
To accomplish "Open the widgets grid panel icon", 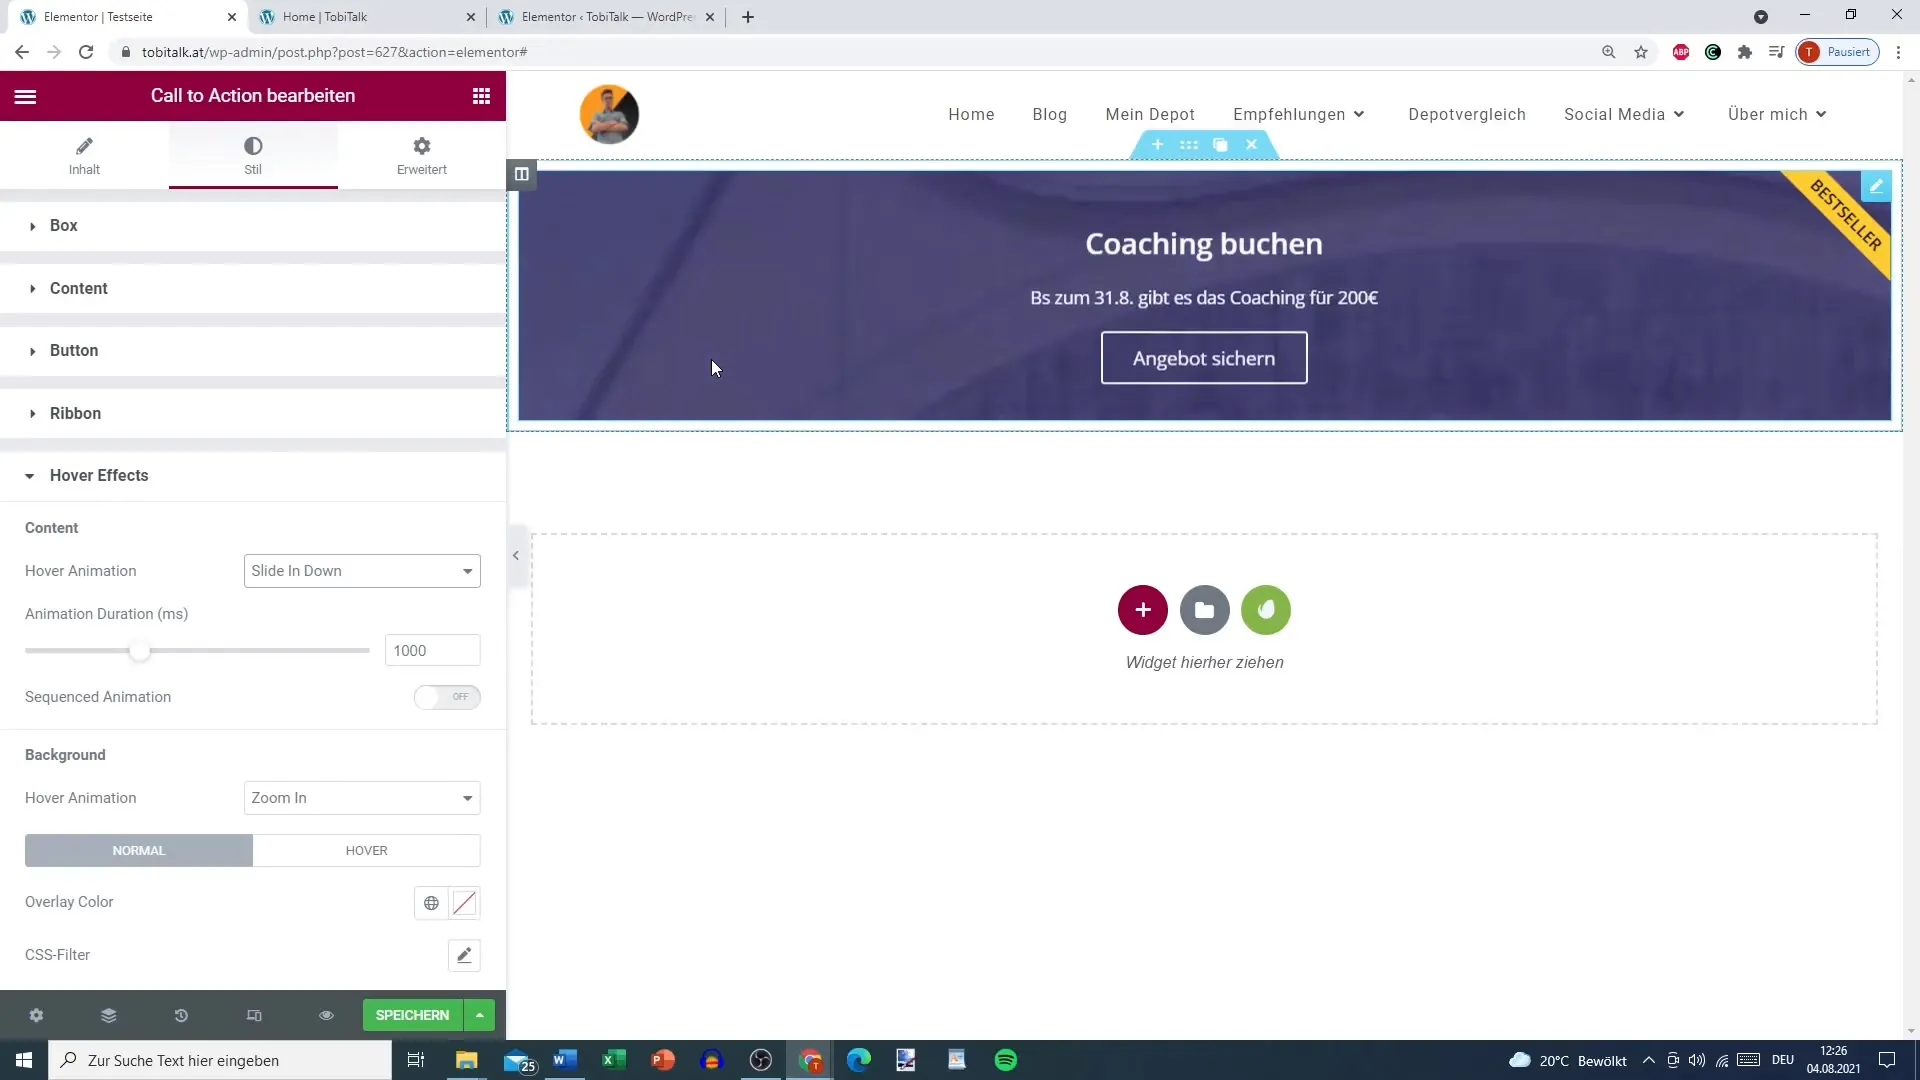I will point(481,96).
